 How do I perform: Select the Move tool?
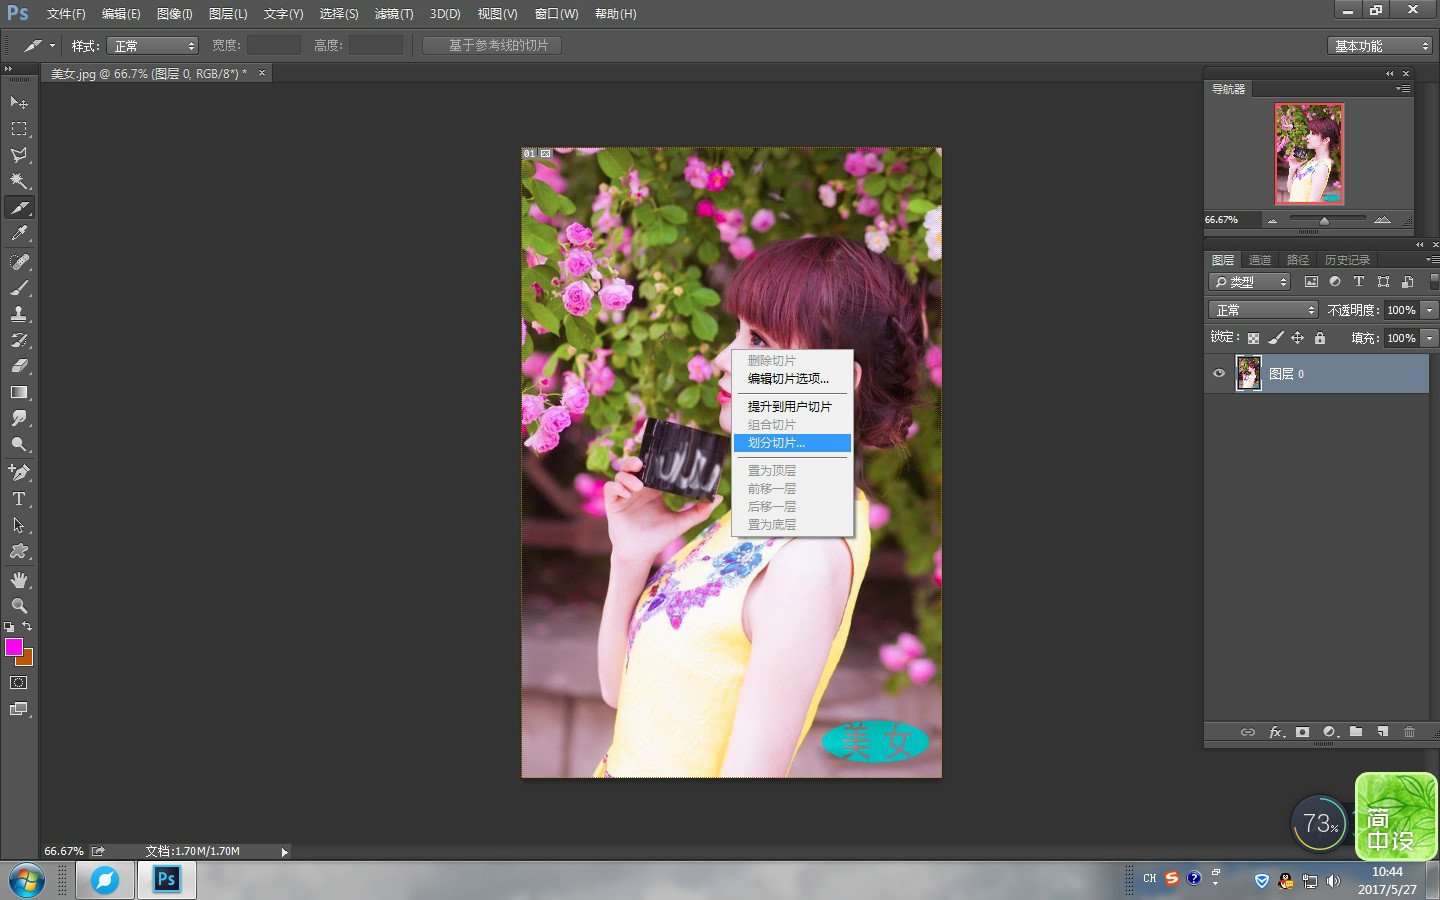point(19,103)
